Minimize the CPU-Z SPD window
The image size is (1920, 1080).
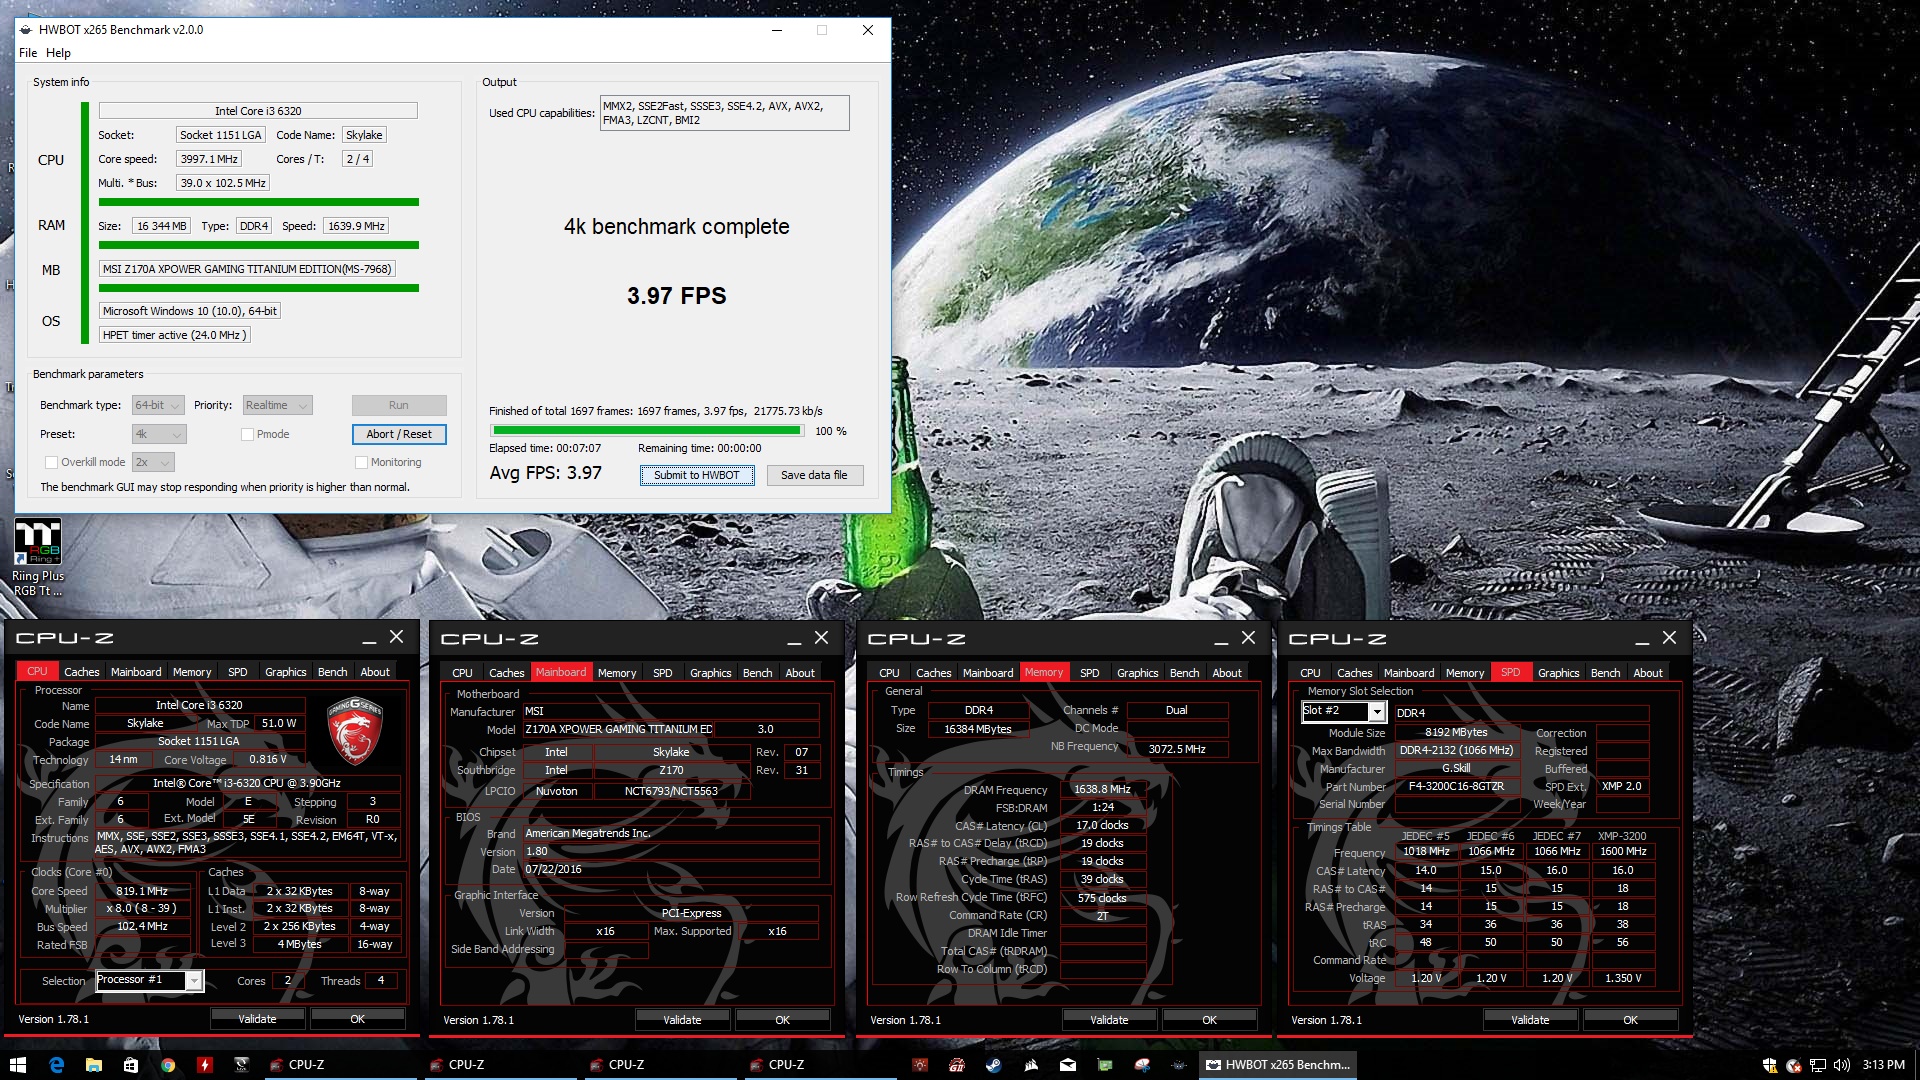tap(1642, 639)
